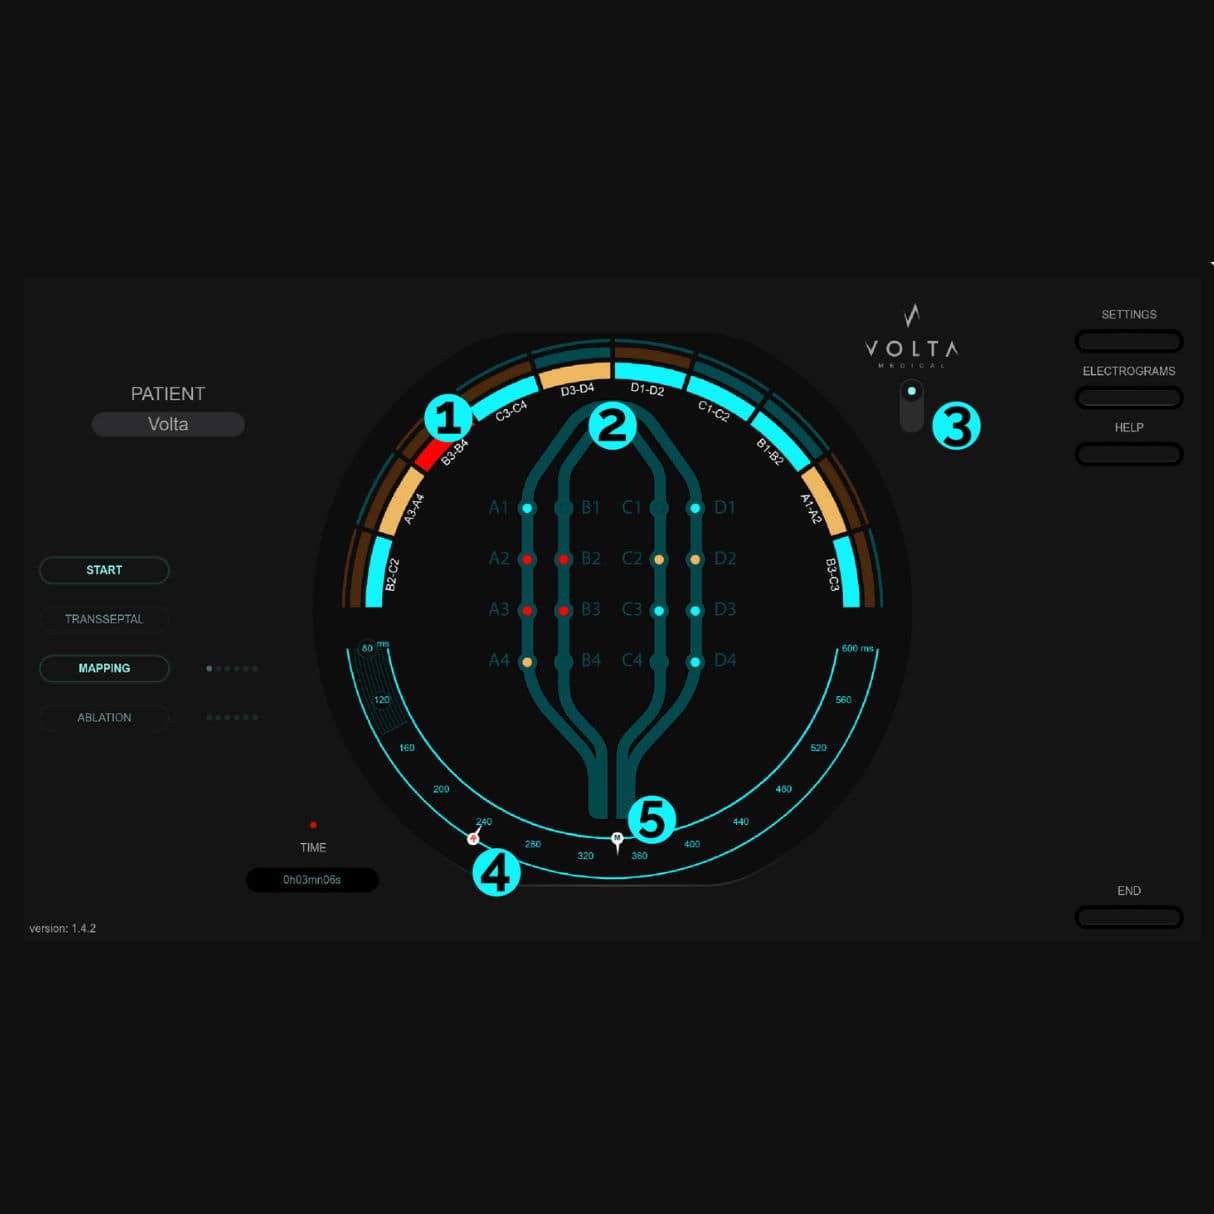The width and height of the screenshot is (1214, 1214).
Task: Click the END button
Action: click(1129, 917)
